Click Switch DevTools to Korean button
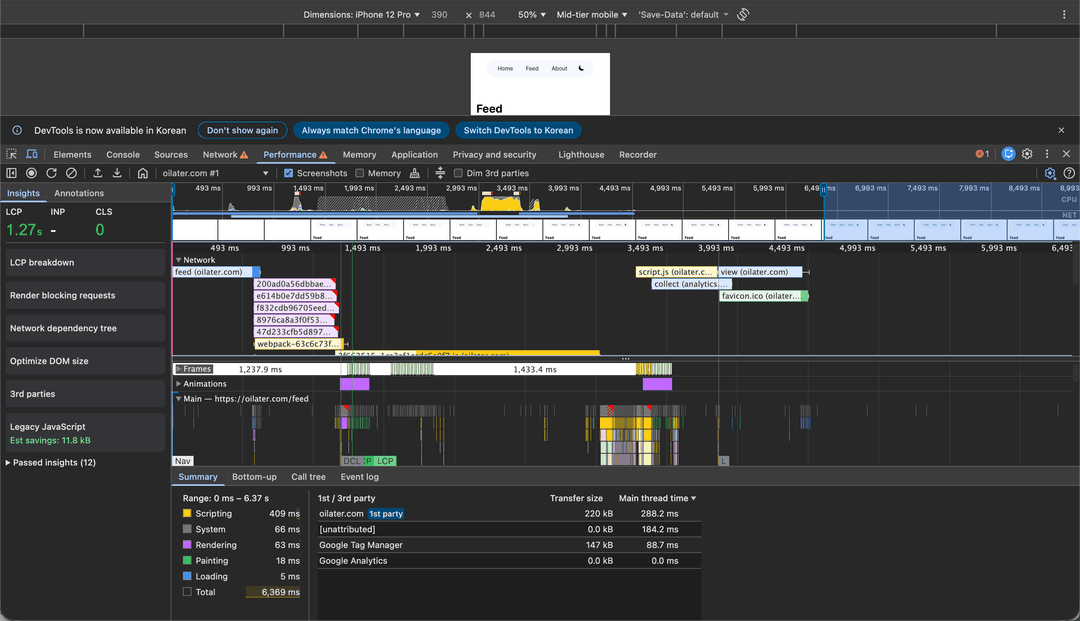 [518, 130]
